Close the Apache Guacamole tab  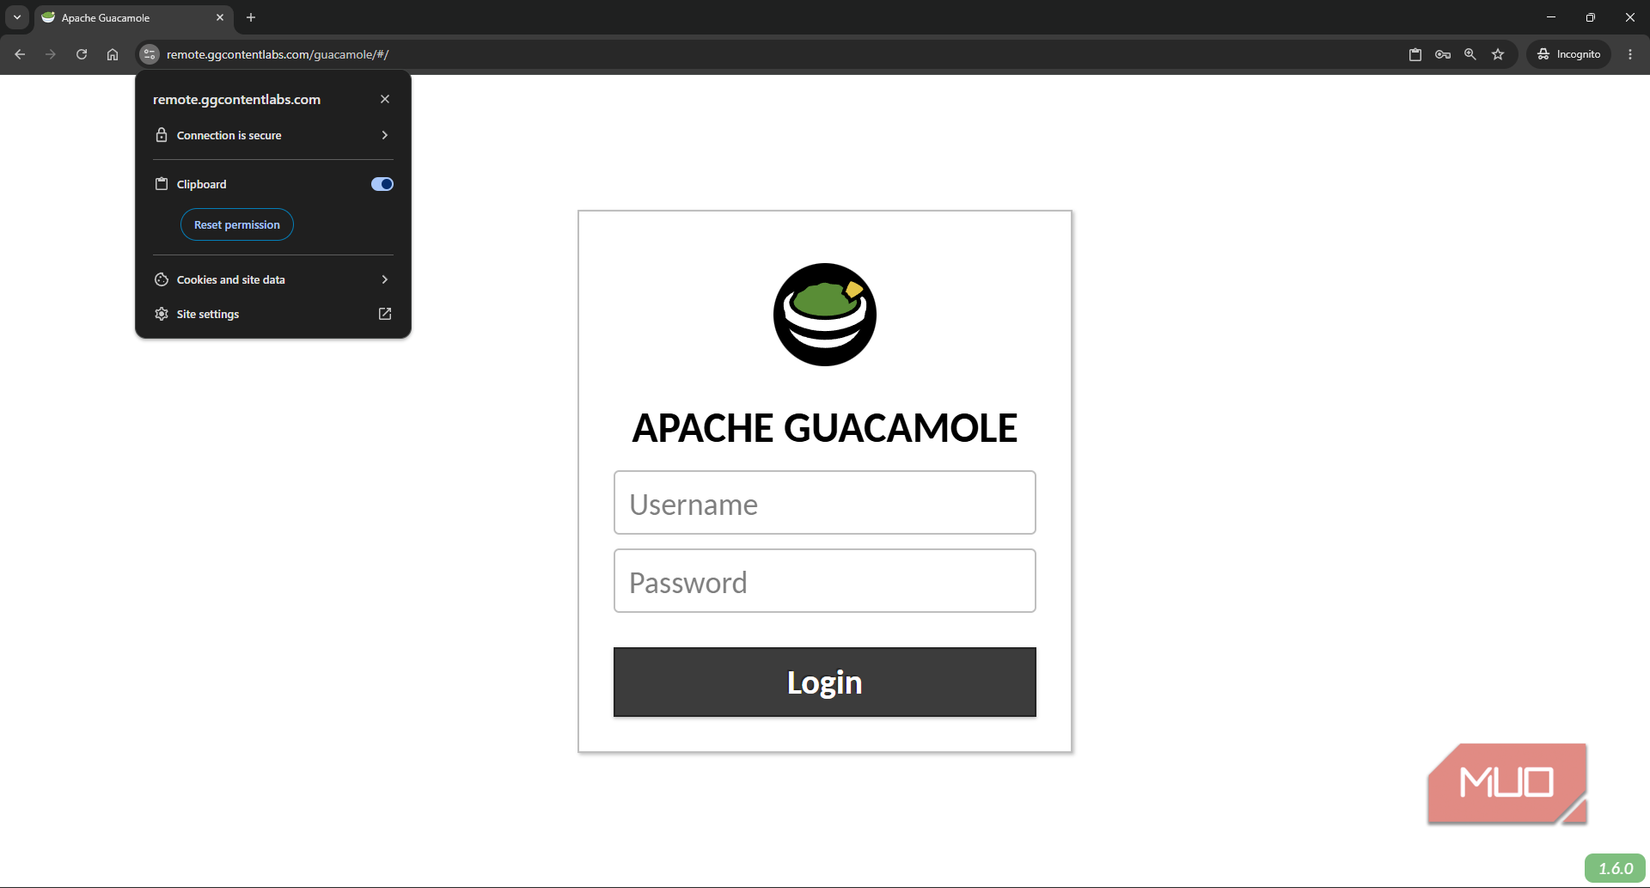[220, 17]
